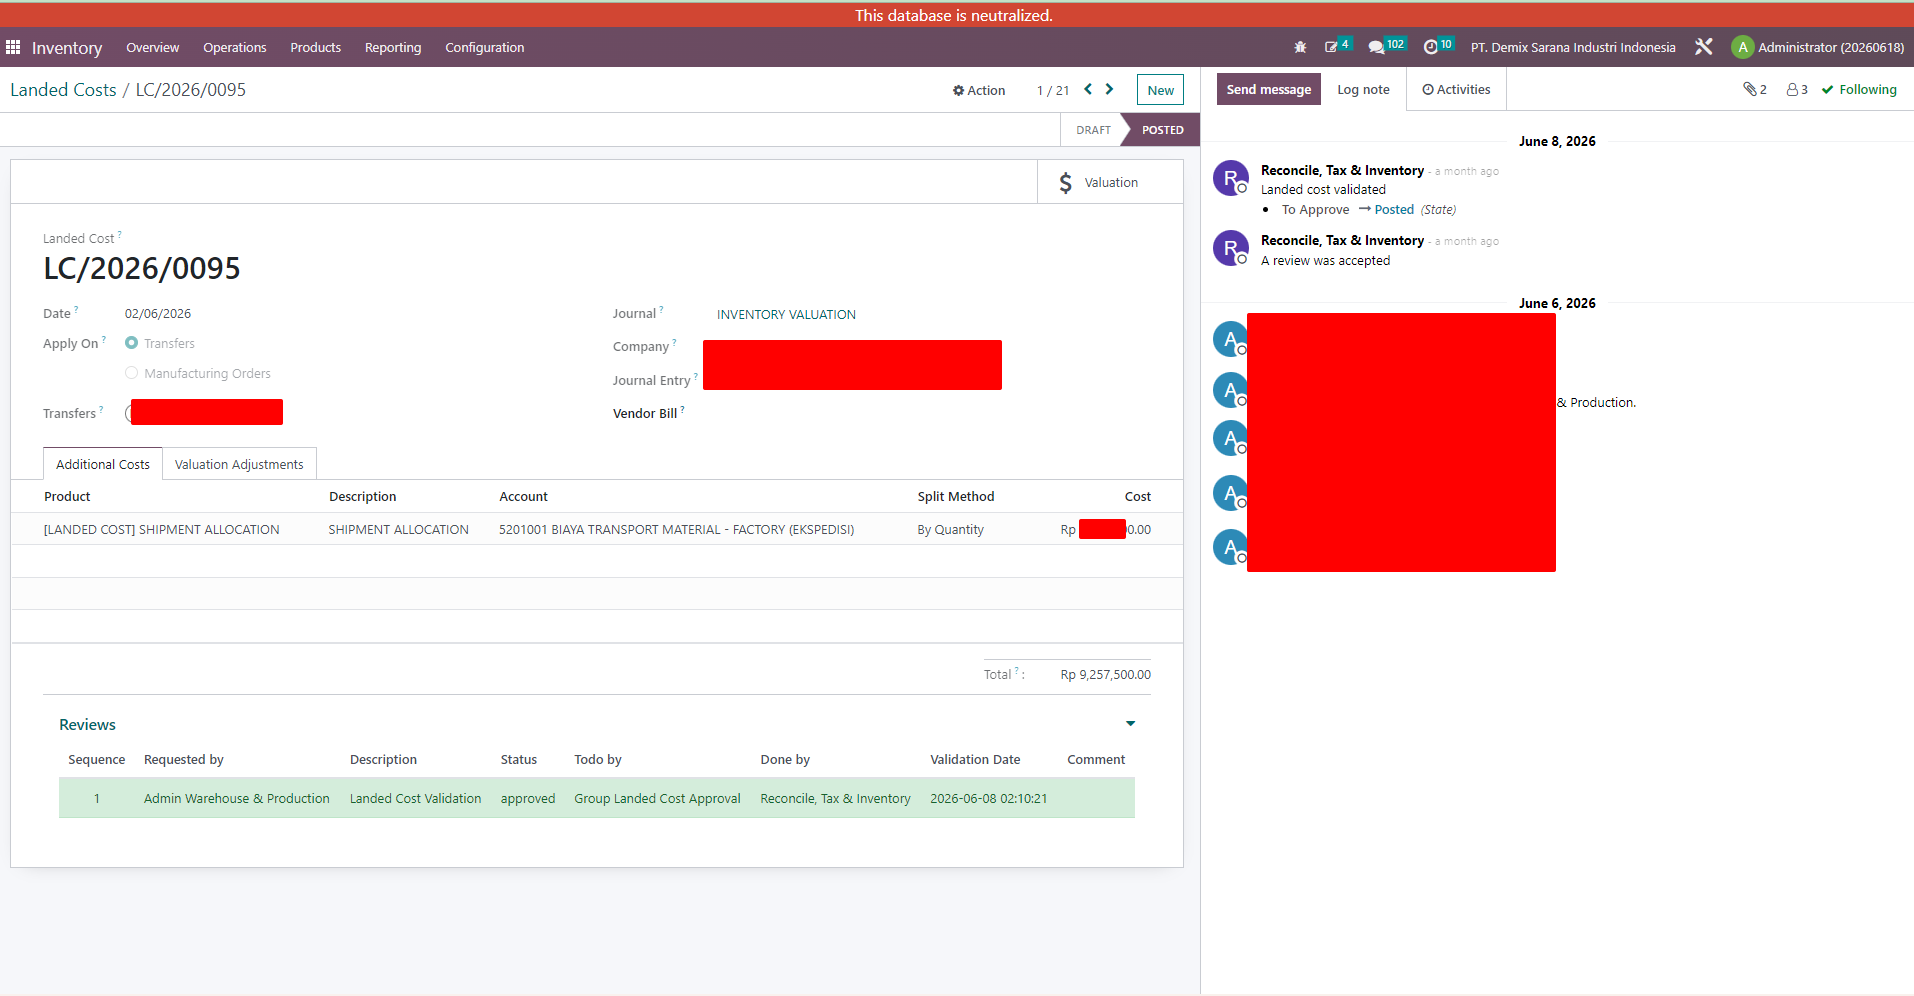The image size is (1914, 996).
Task: Open the Action gear dropdown
Action: coord(979,90)
